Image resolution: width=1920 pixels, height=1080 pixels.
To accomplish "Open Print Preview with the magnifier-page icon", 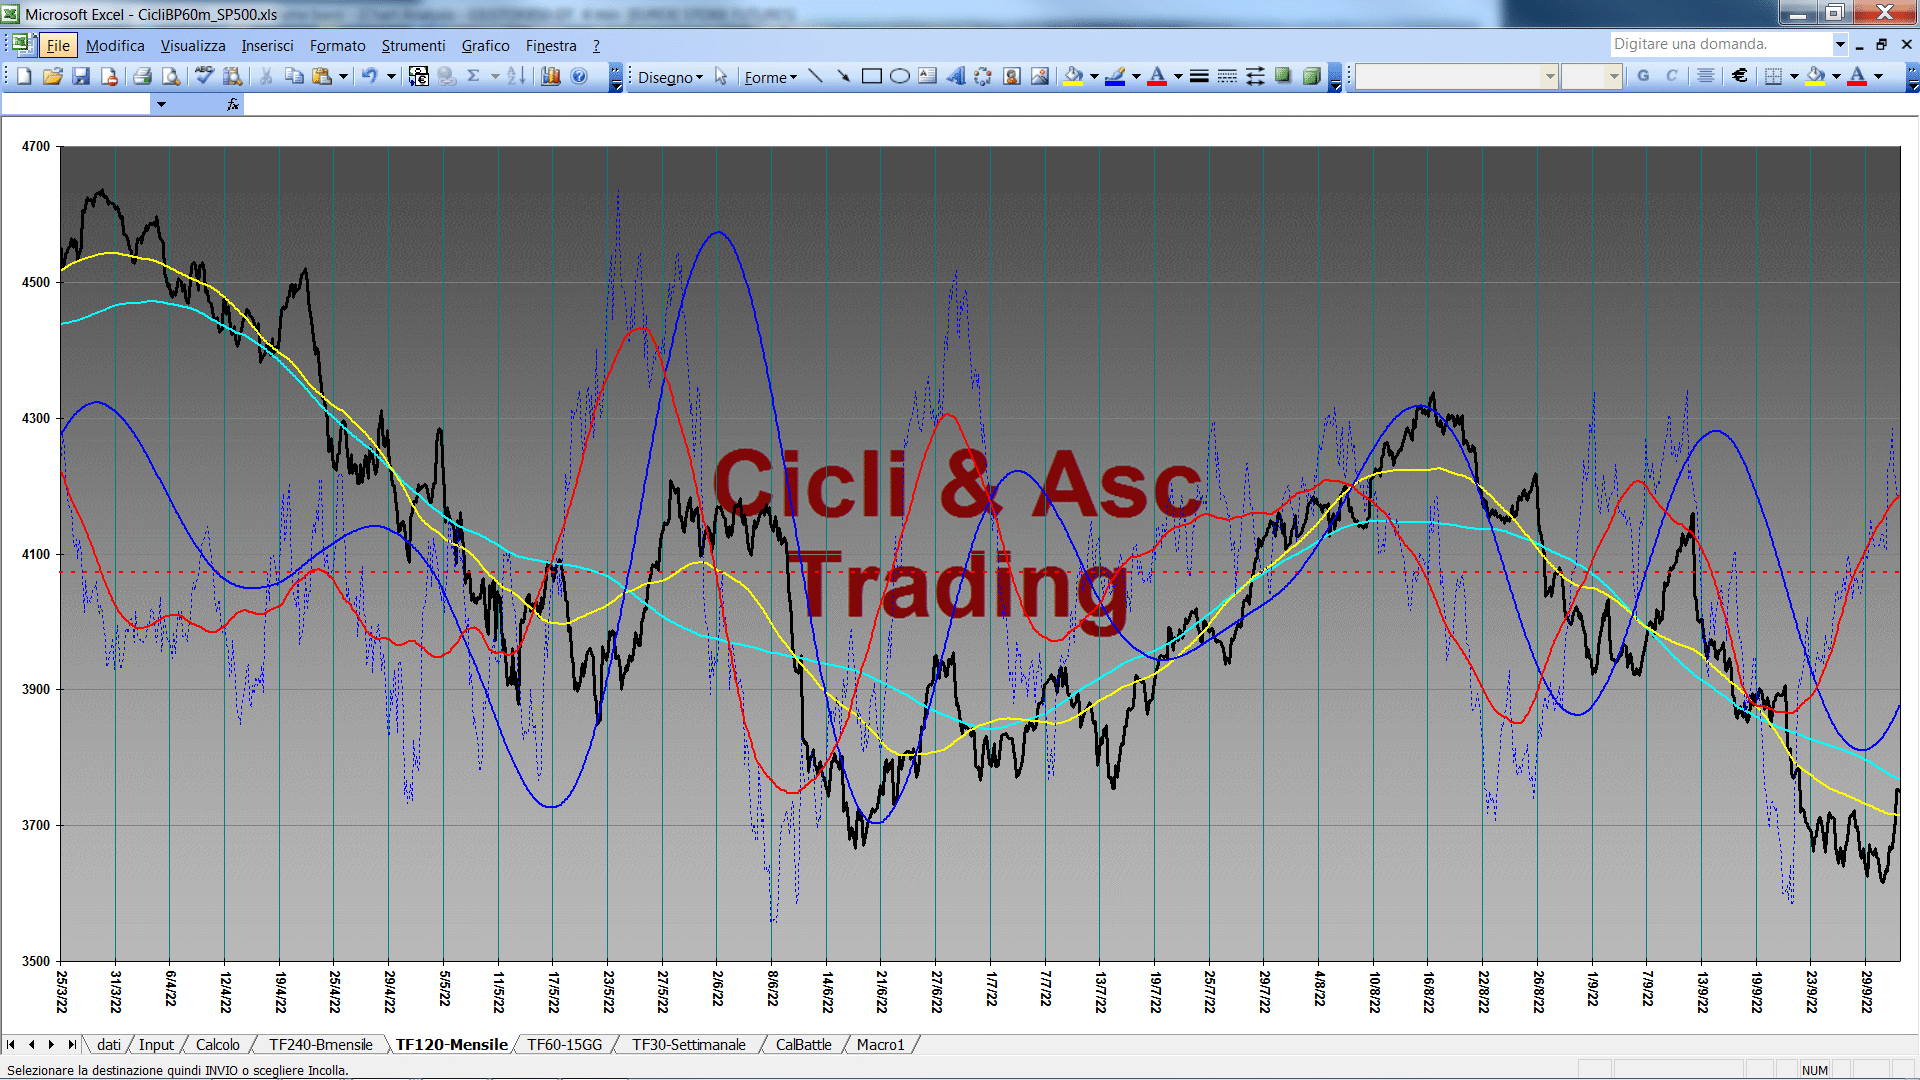I will coord(171,77).
